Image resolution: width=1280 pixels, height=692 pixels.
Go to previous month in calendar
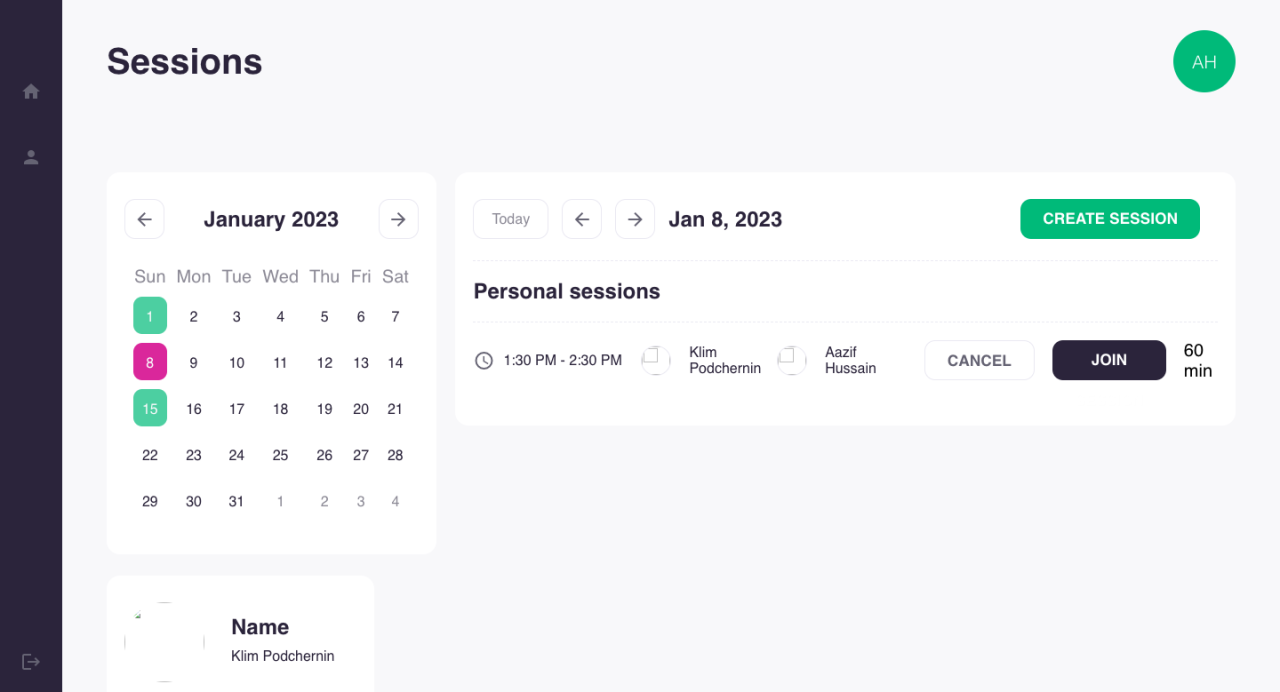pyautogui.click(x=144, y=219)
